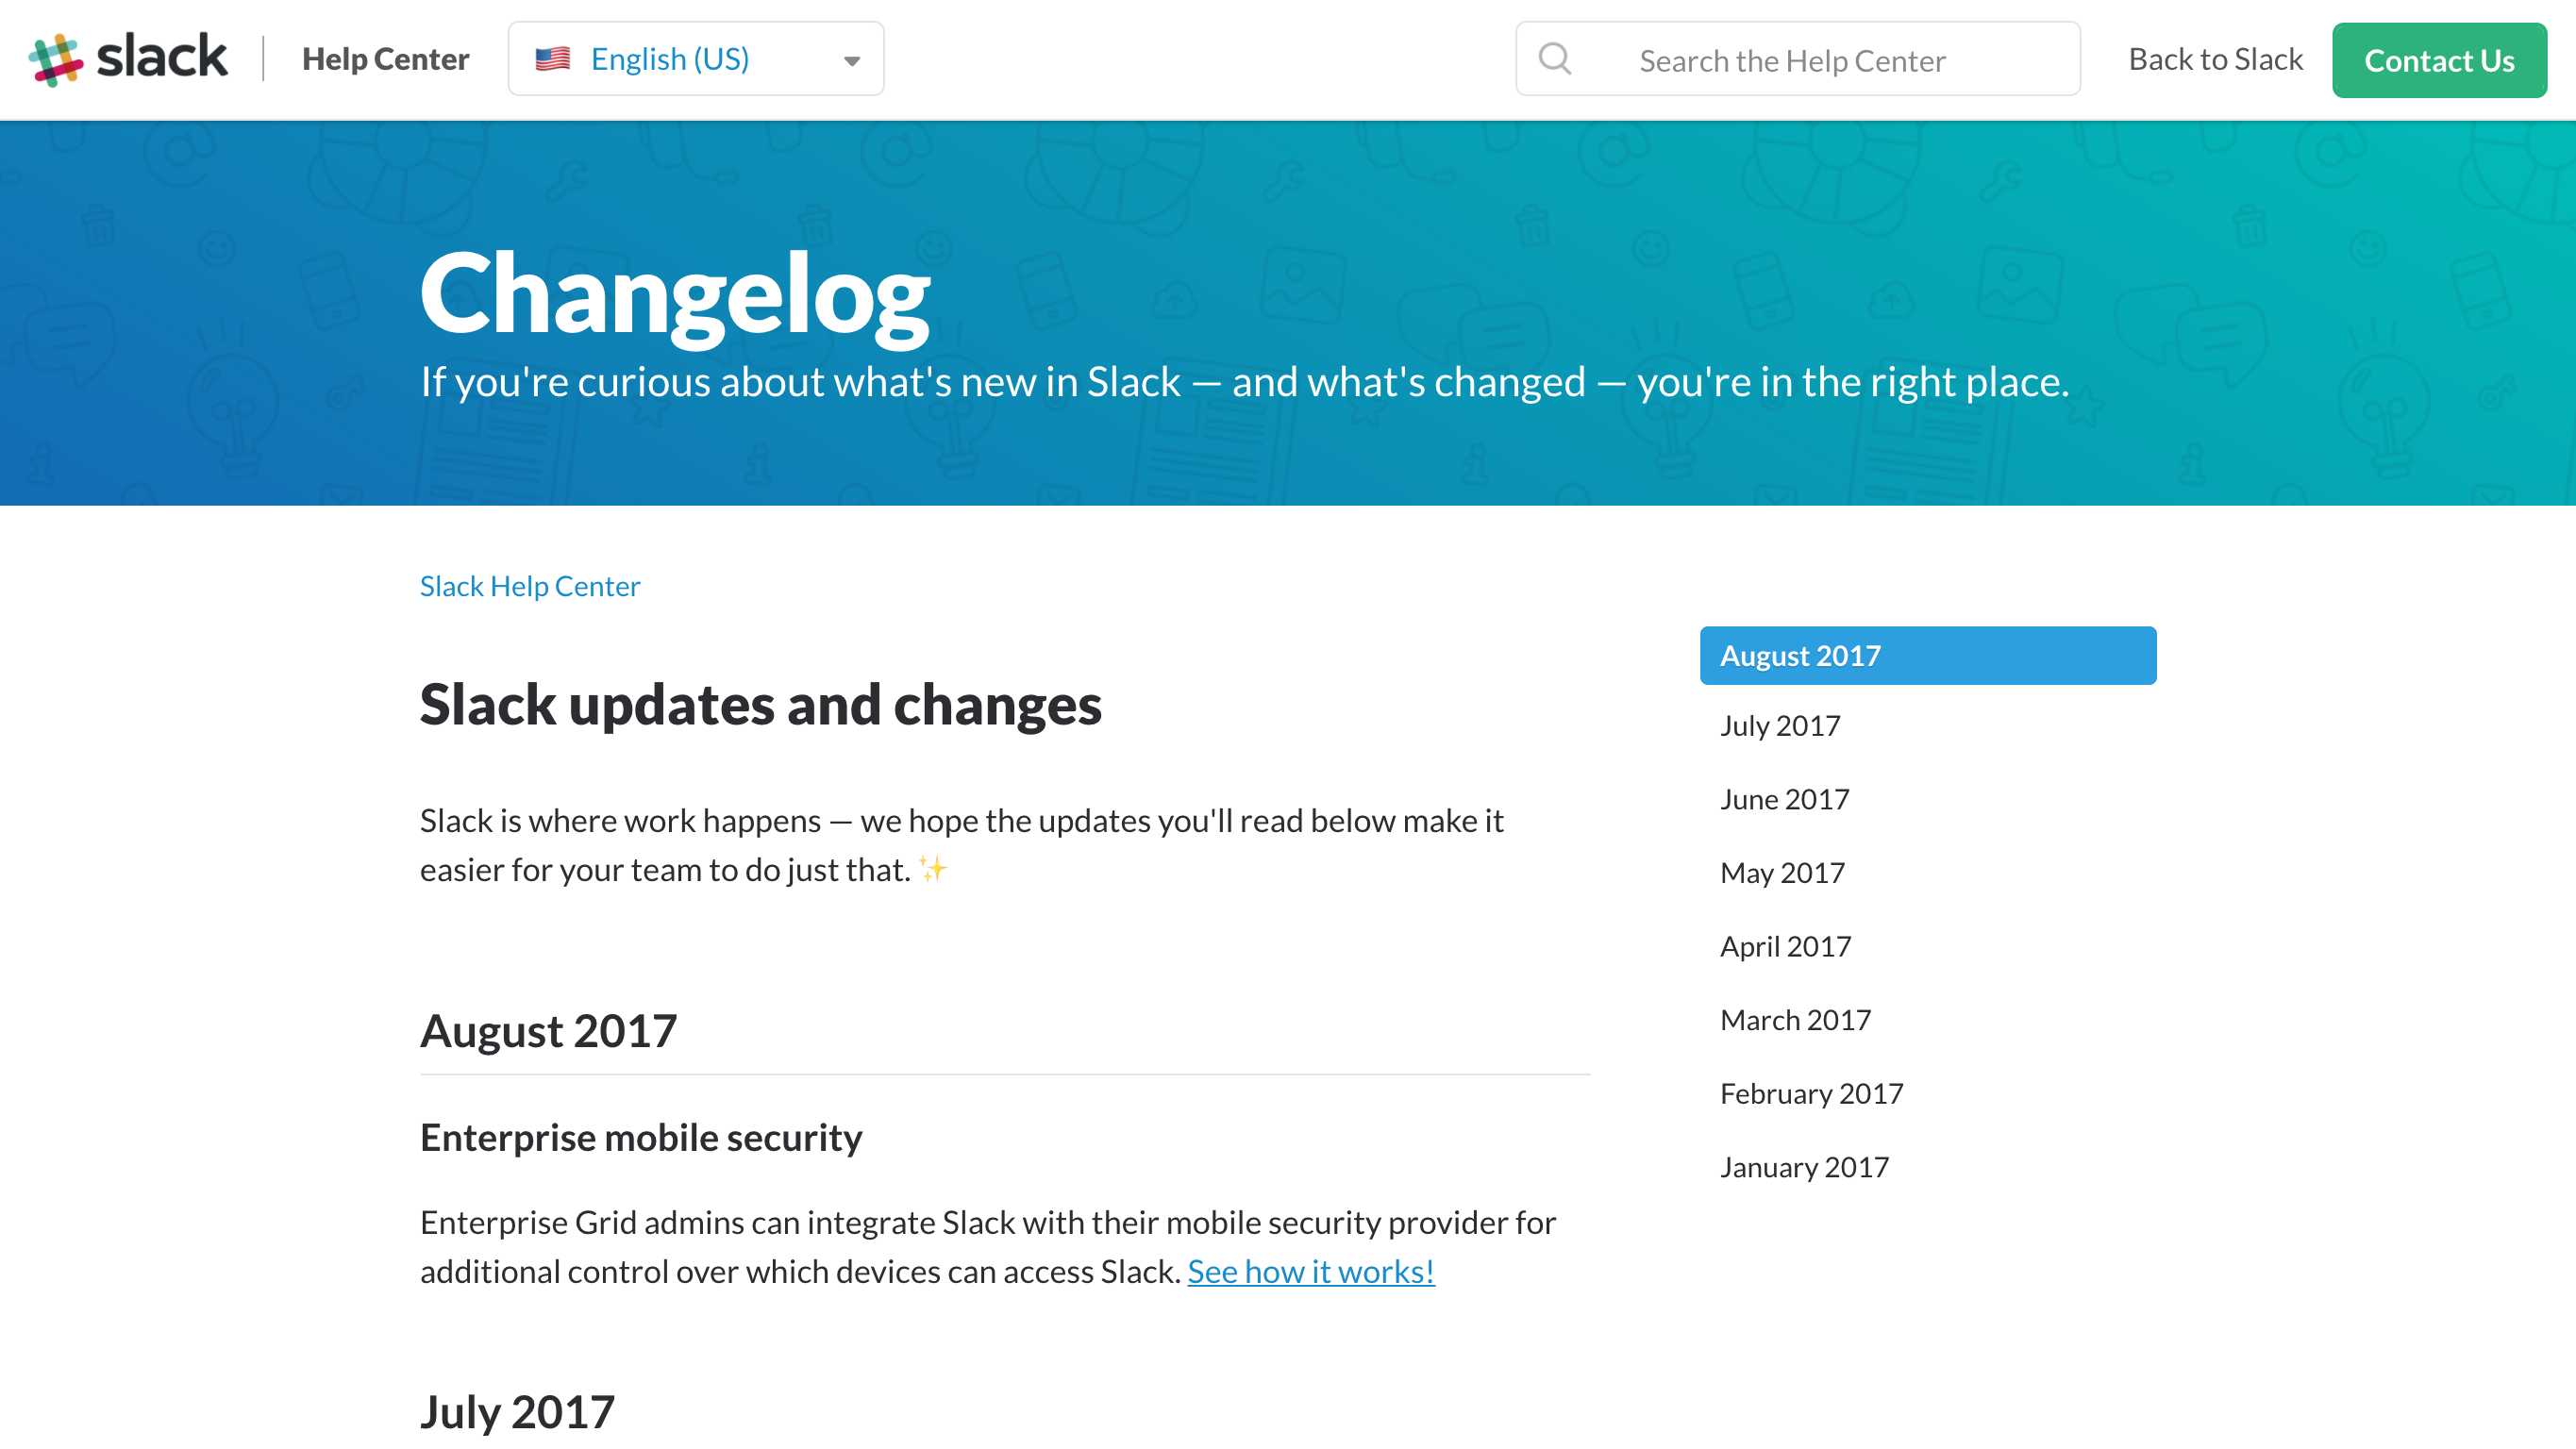The image size is (2576, 1449).
Task: Click the Slack logo
Action: 130,58
